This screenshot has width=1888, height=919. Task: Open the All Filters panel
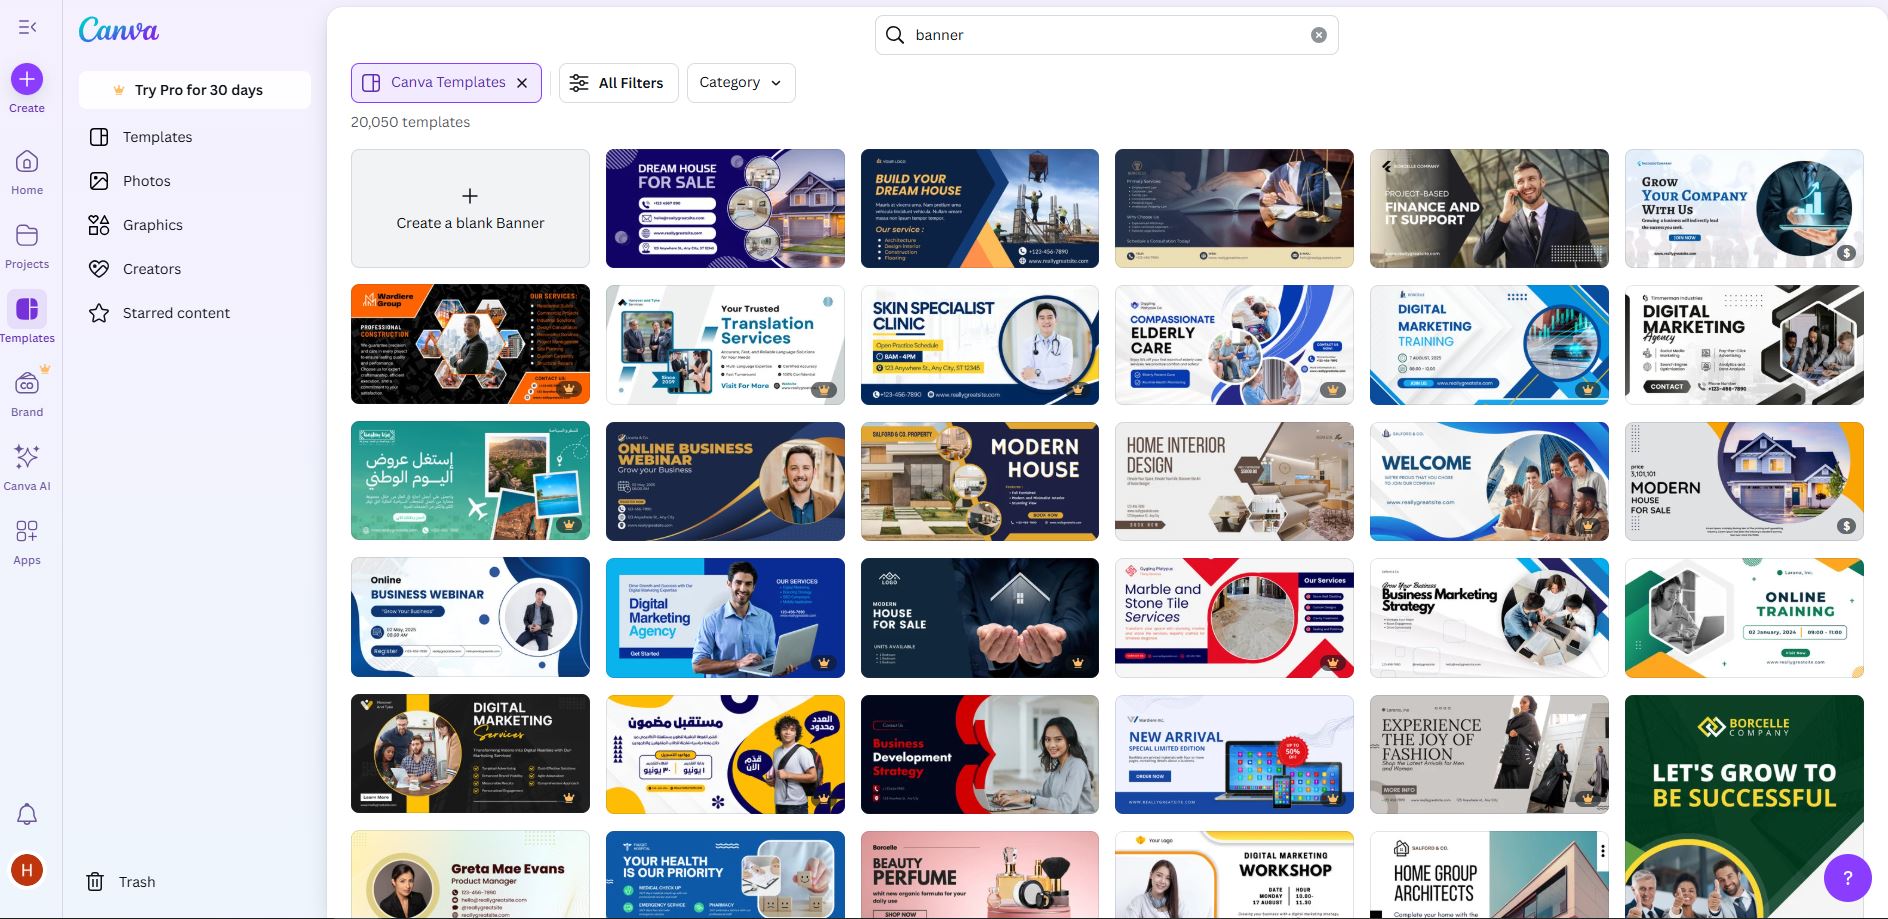coord(618,83)
